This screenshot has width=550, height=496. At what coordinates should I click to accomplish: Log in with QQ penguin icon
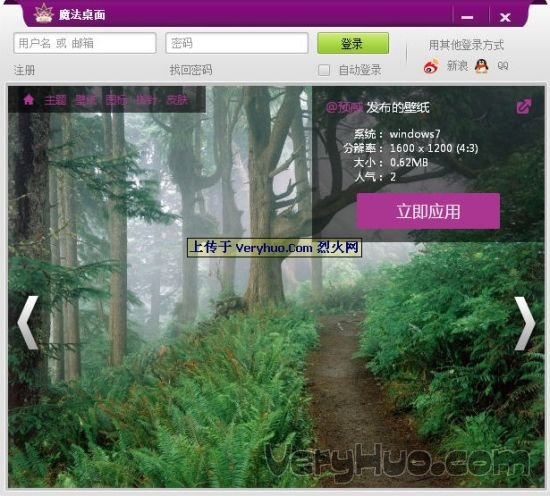tap(482, 66)
